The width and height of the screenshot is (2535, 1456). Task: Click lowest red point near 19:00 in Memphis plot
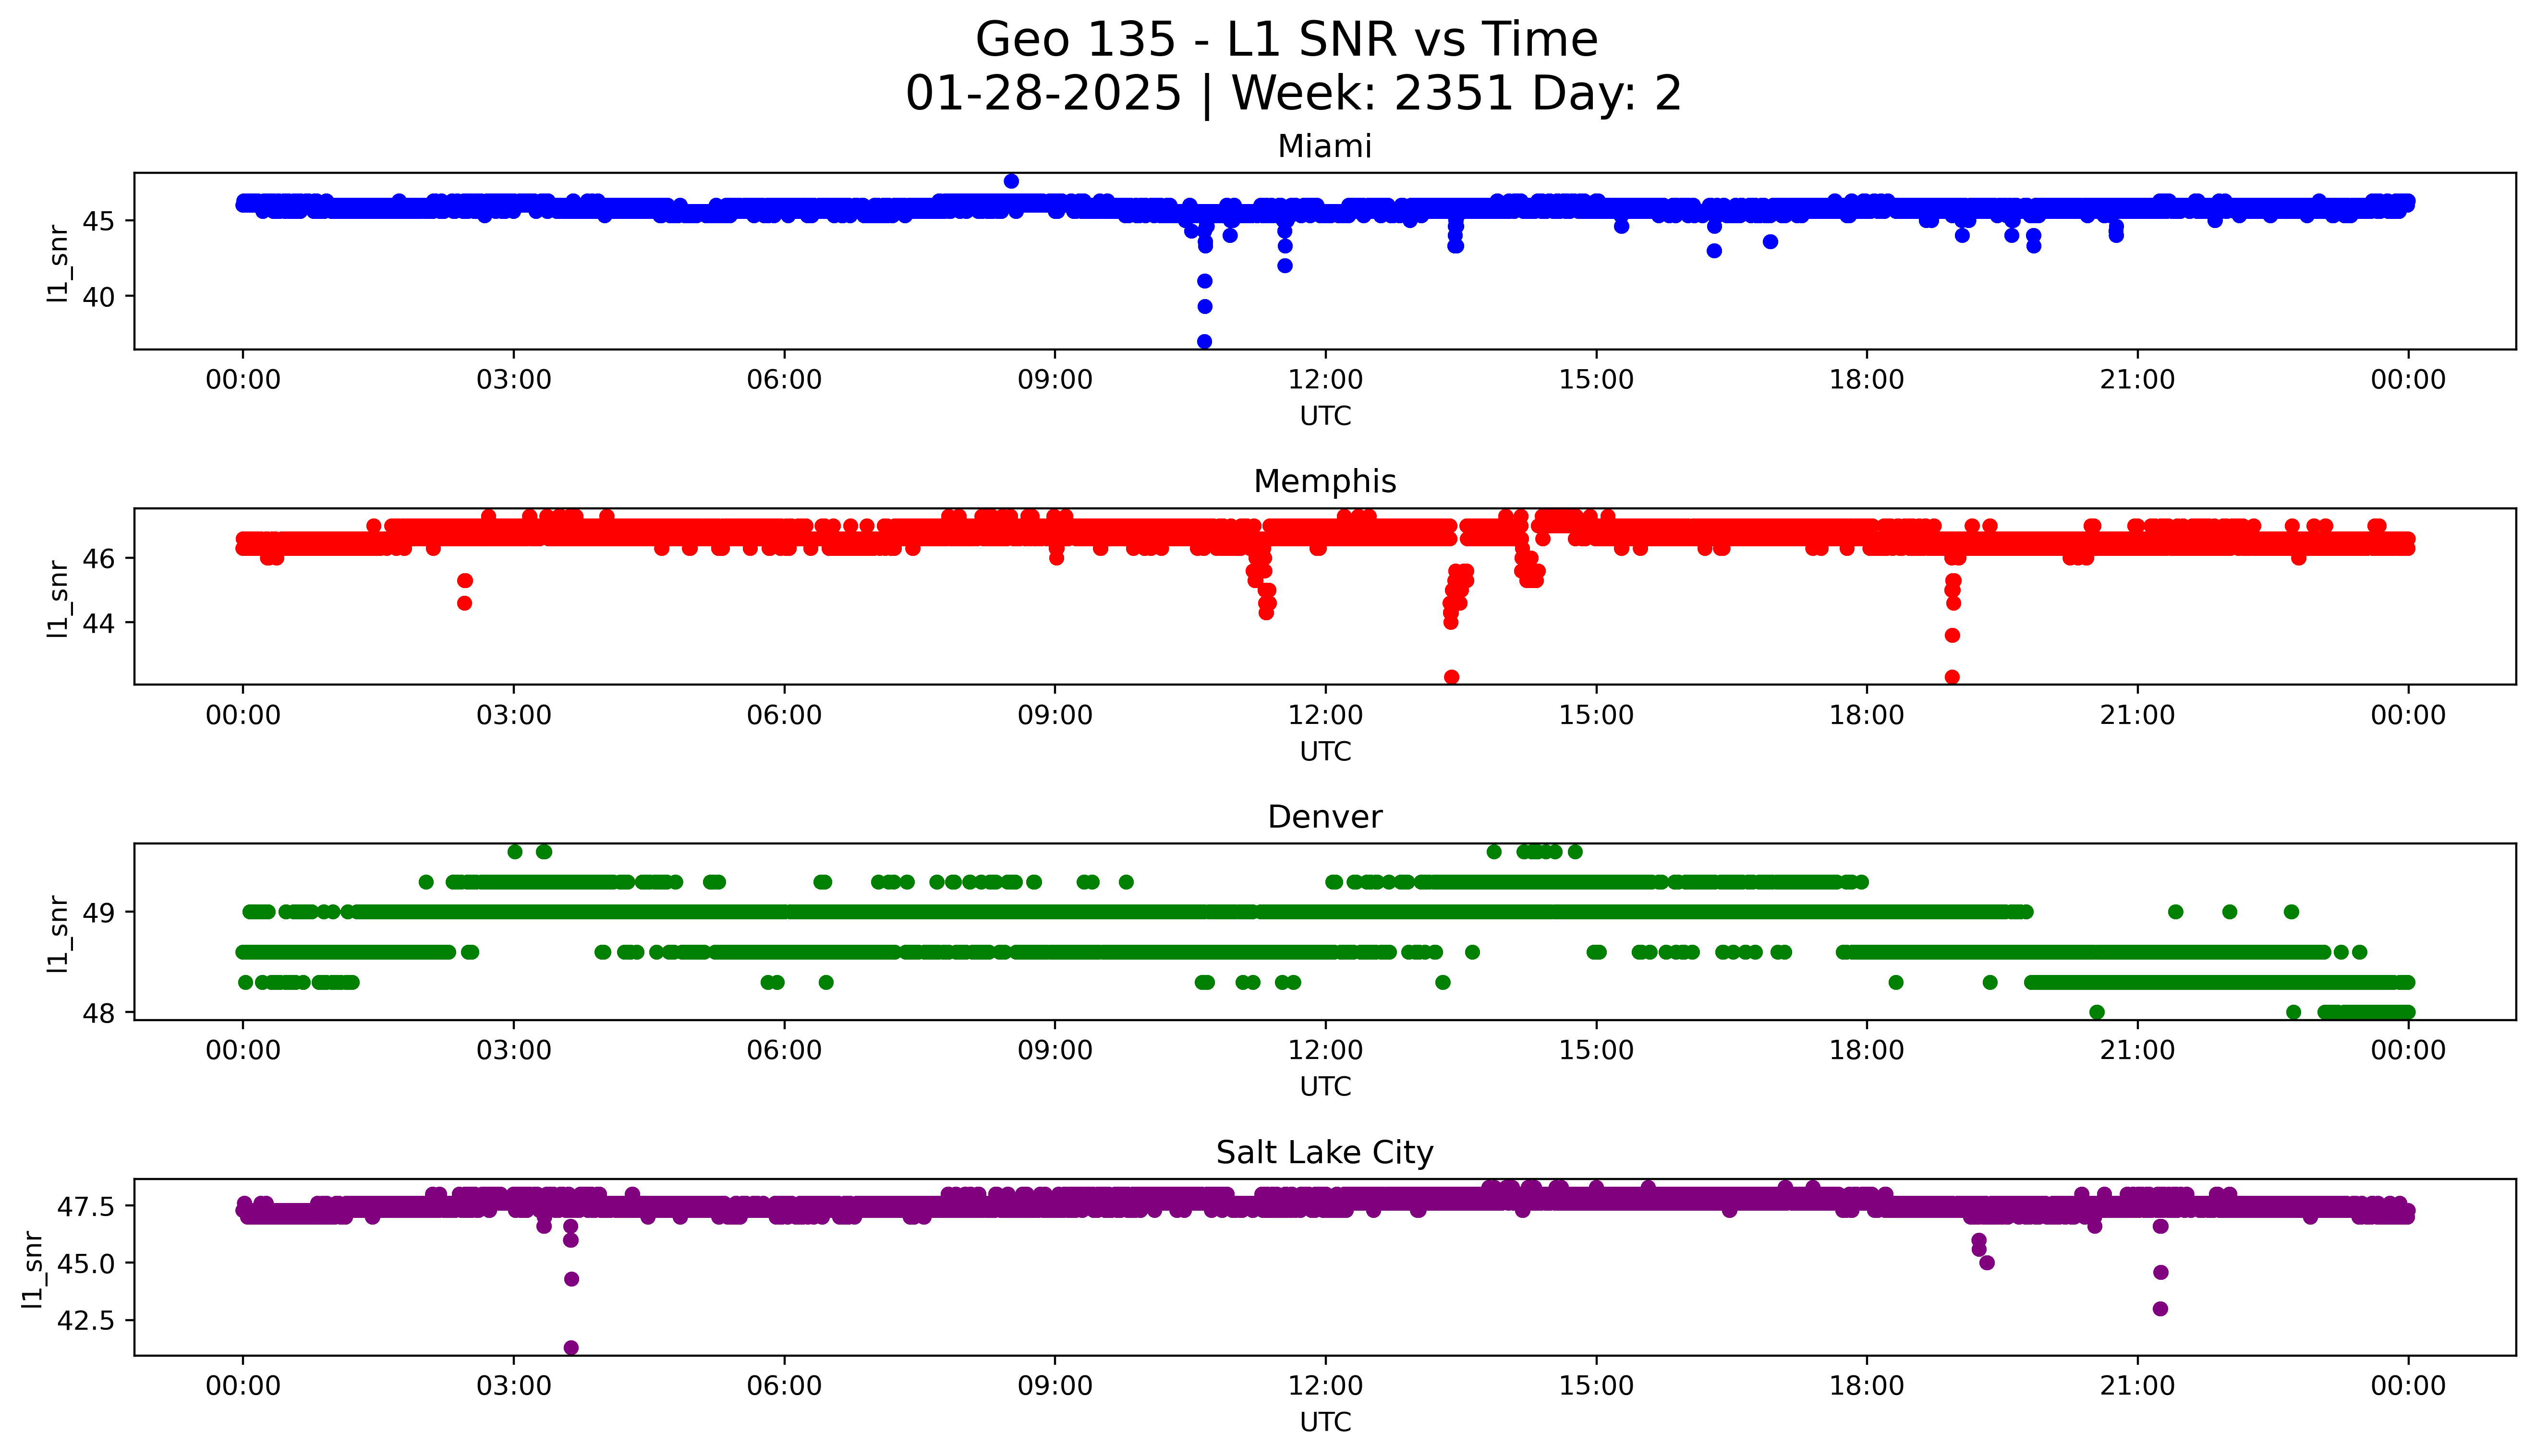[x=1952, y=677]
